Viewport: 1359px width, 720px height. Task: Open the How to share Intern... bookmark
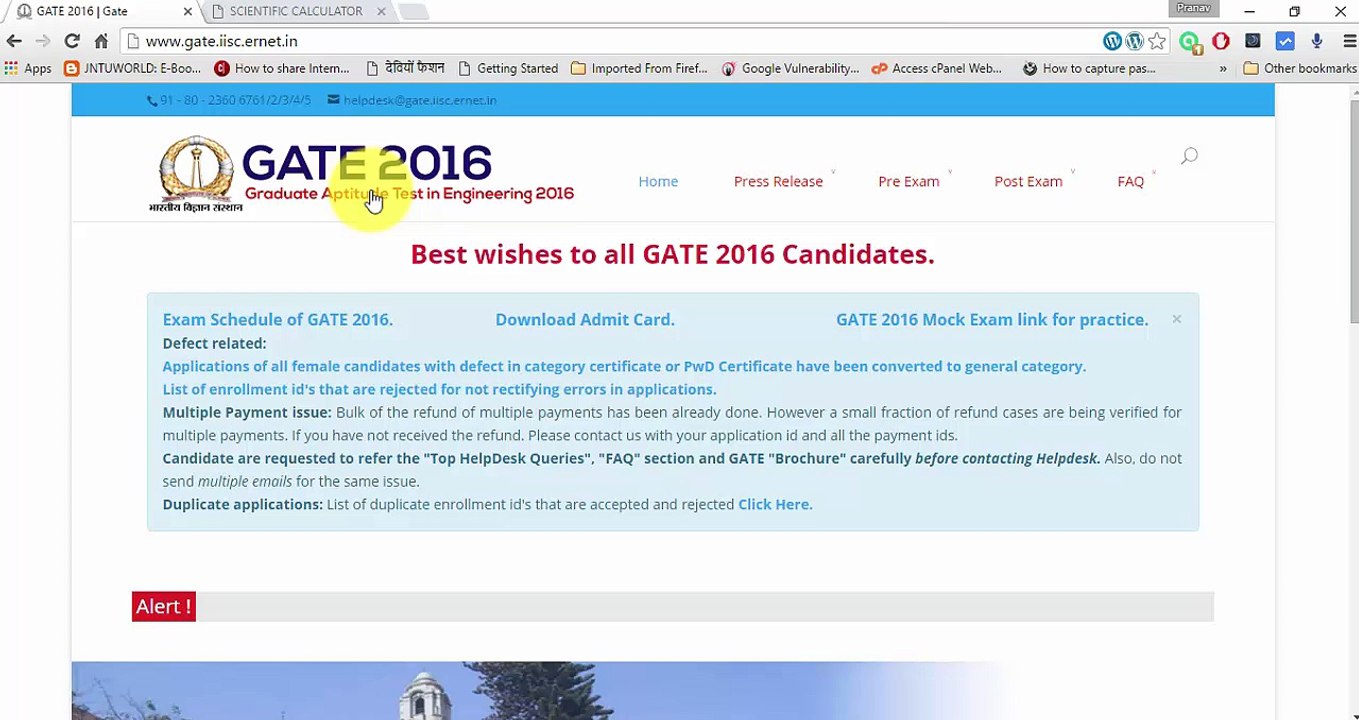[x=281, y=68]
